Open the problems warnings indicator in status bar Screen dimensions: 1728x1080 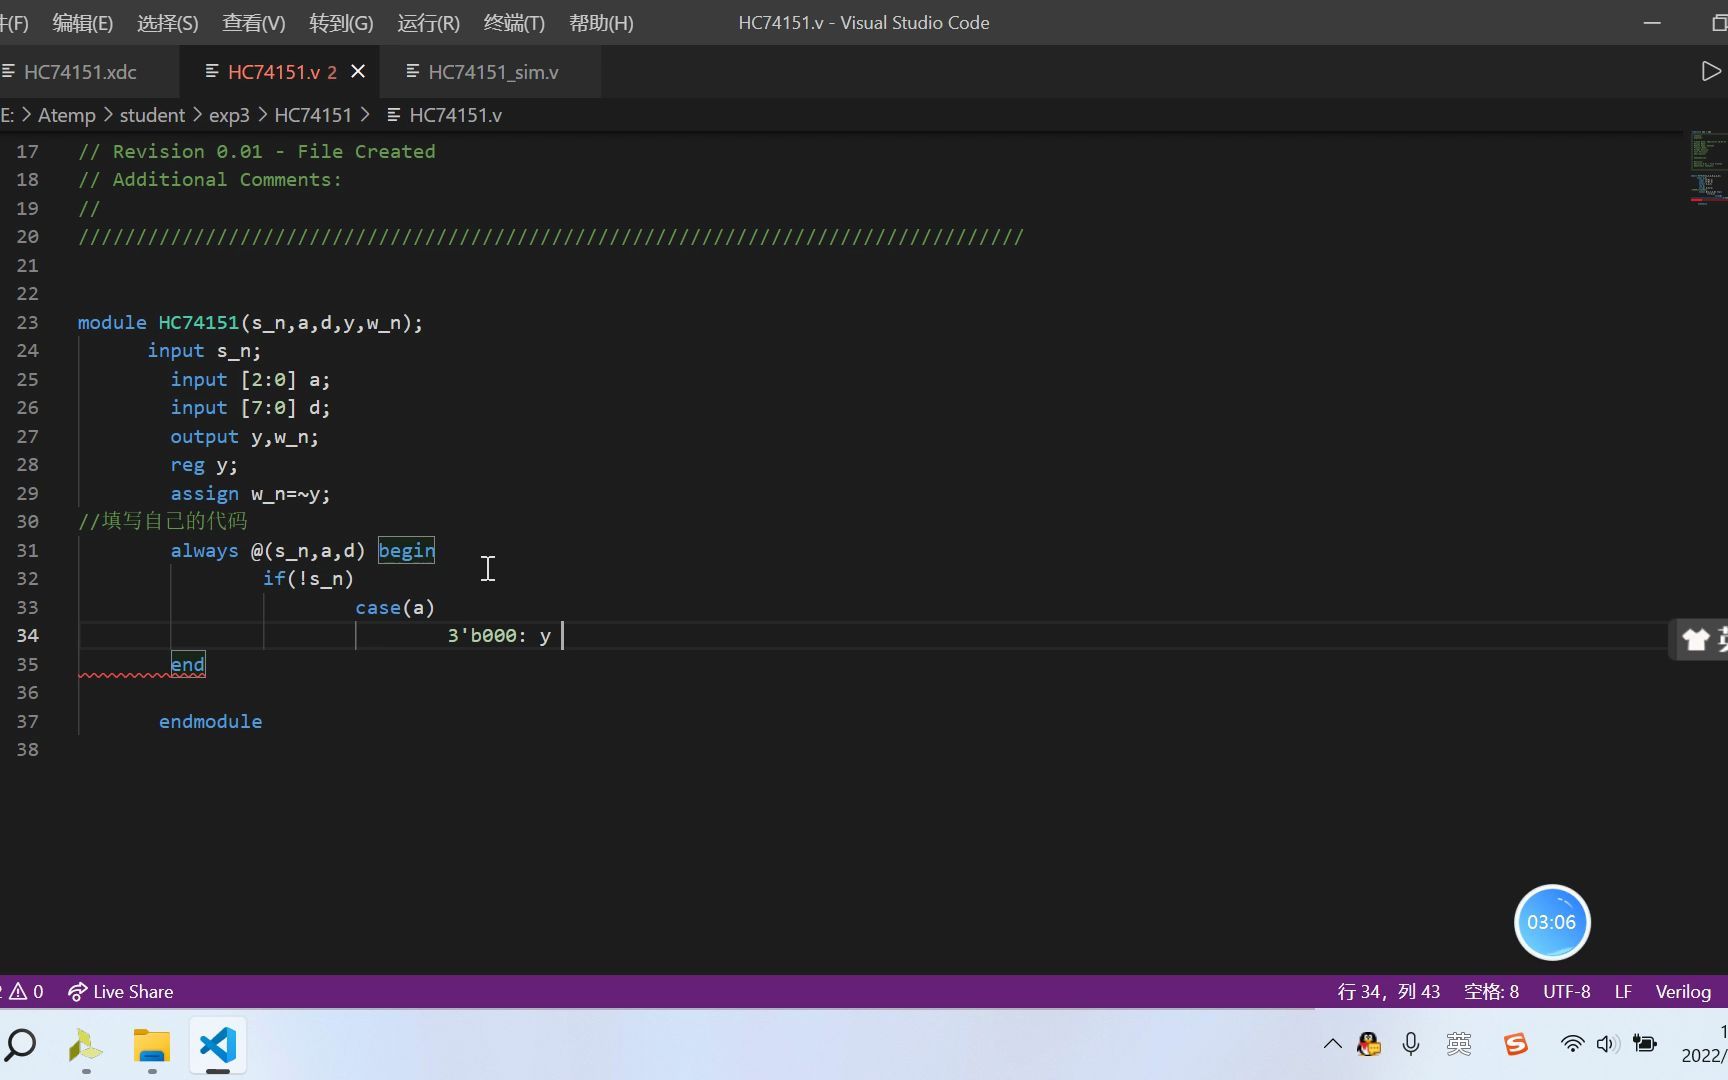[x=24, y=992]
